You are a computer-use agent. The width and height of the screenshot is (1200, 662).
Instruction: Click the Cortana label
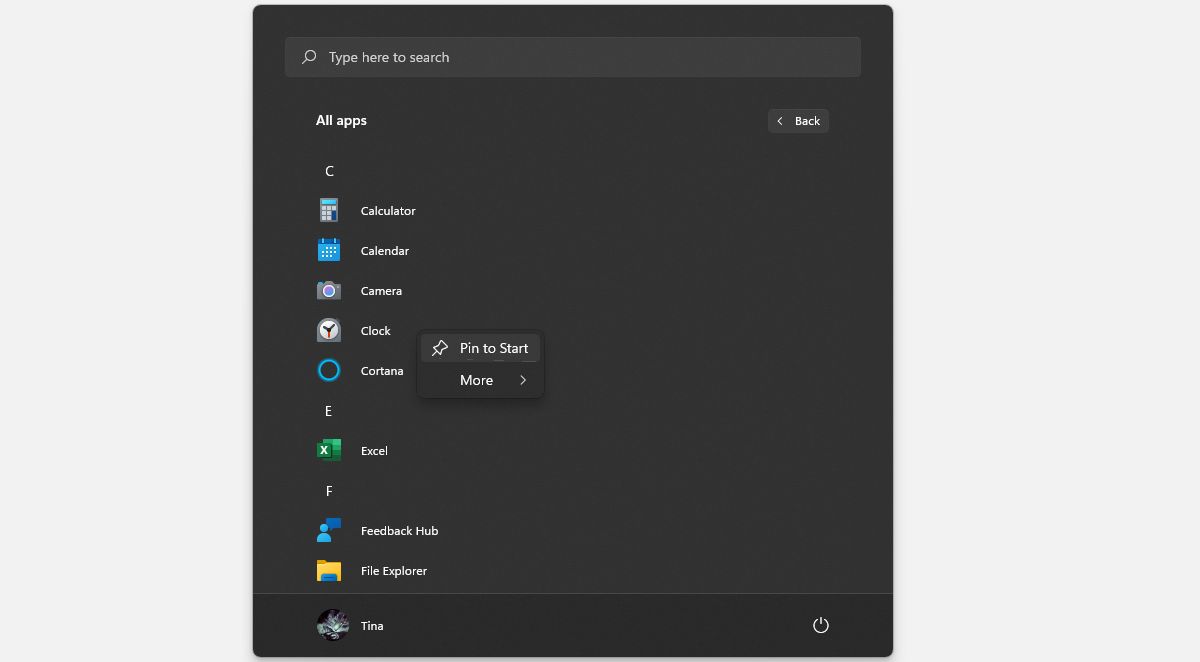tap(382, 371)
